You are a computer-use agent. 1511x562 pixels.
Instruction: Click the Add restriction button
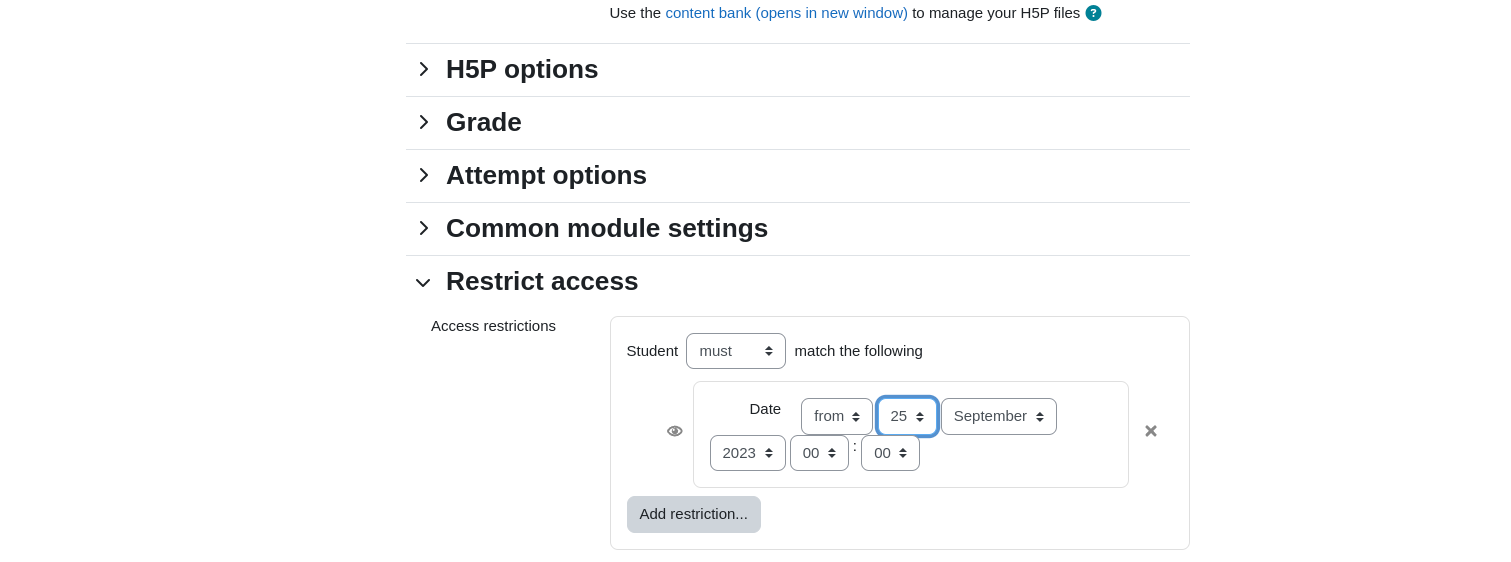point(694,514)
